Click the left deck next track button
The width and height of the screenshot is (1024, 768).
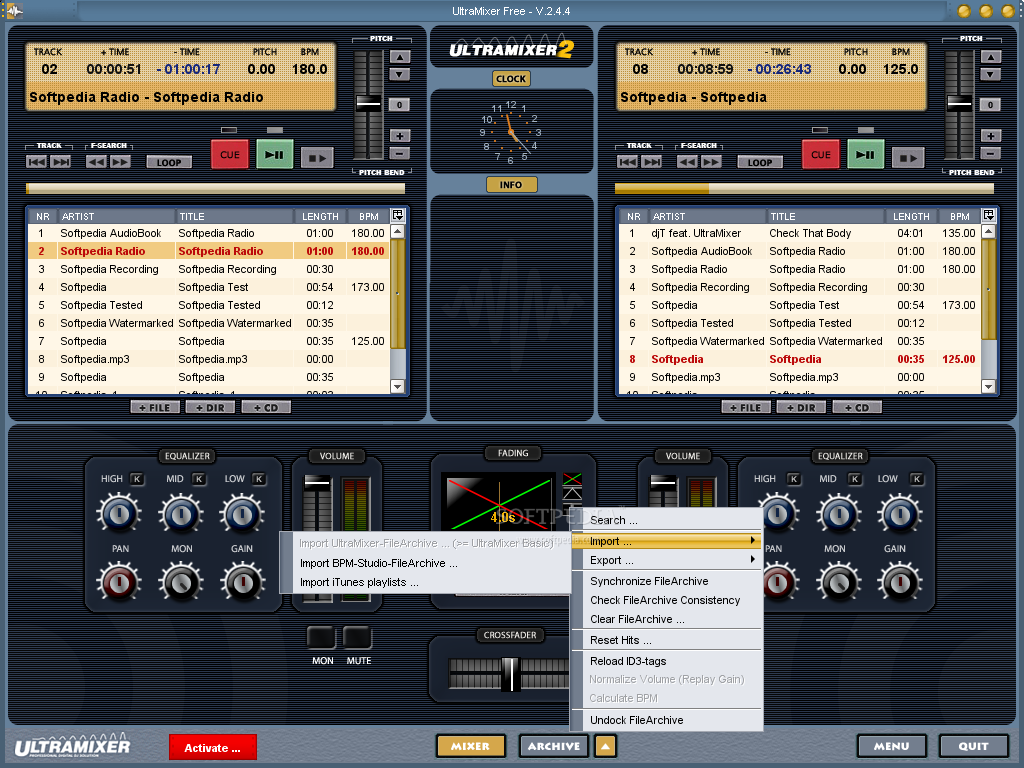click(61, 161)
